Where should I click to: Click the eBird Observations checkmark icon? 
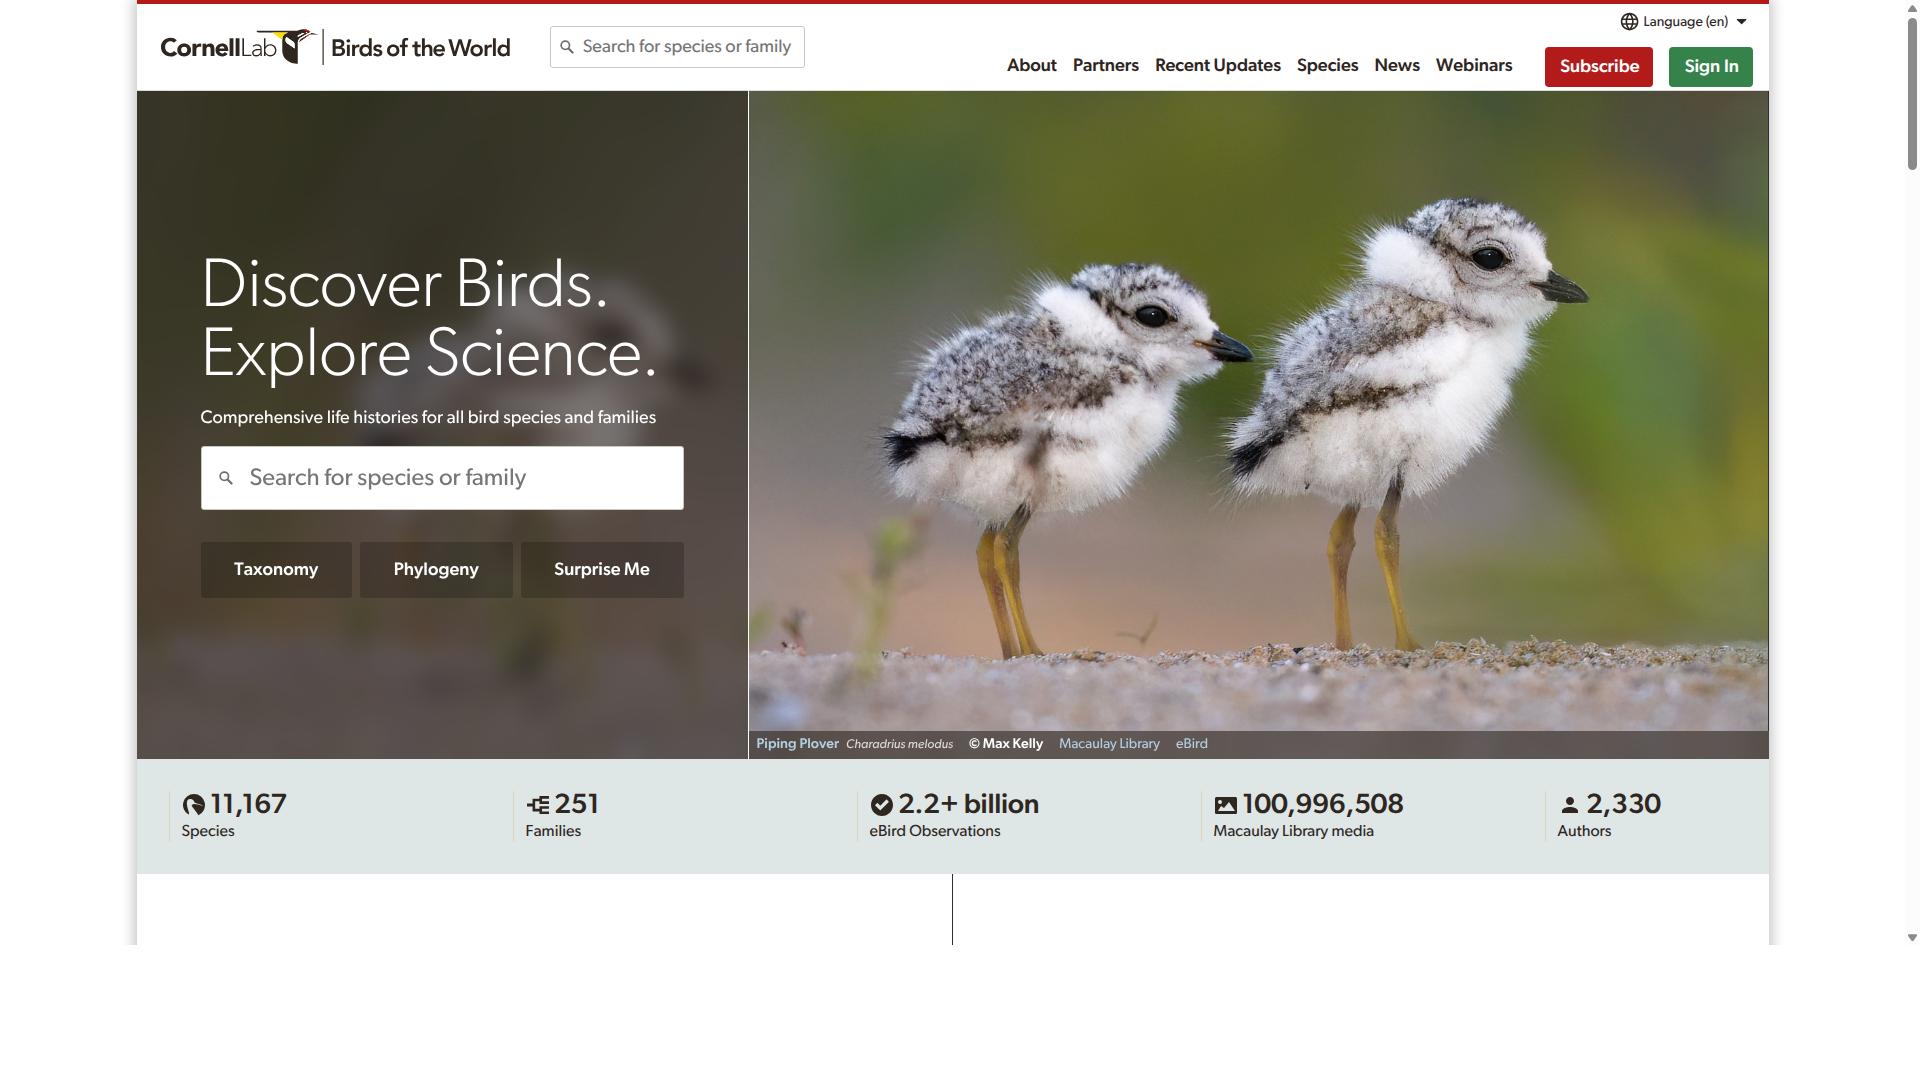click(881, 805)
